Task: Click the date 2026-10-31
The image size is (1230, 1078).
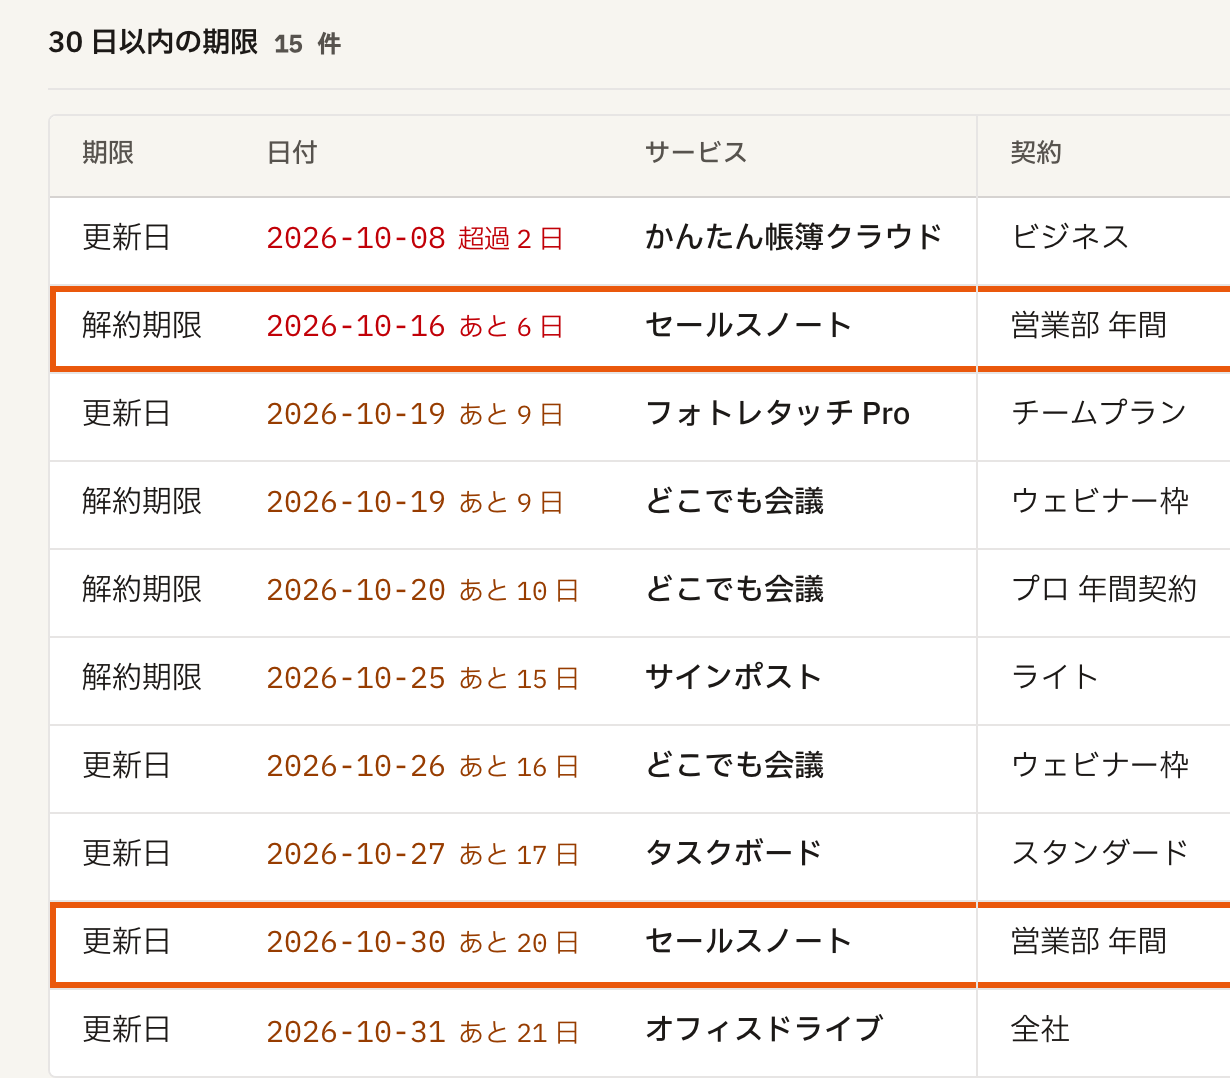Action: click(356, 1032)
